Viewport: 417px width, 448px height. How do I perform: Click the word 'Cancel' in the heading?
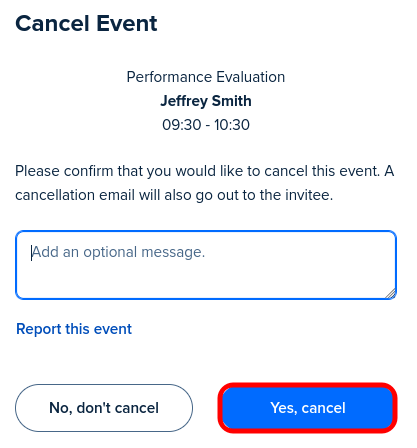coord(52,24)
